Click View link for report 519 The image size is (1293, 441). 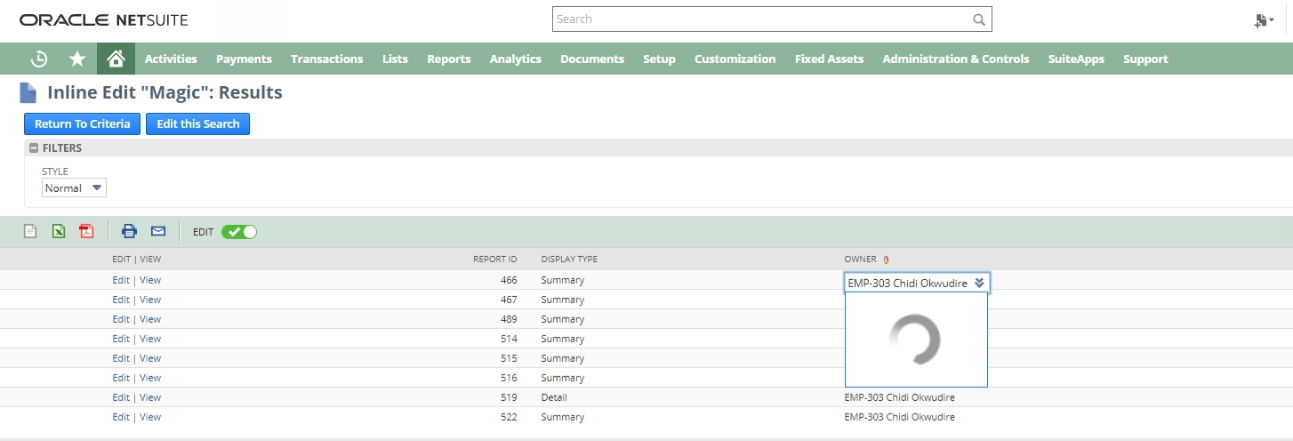point(150,397)
